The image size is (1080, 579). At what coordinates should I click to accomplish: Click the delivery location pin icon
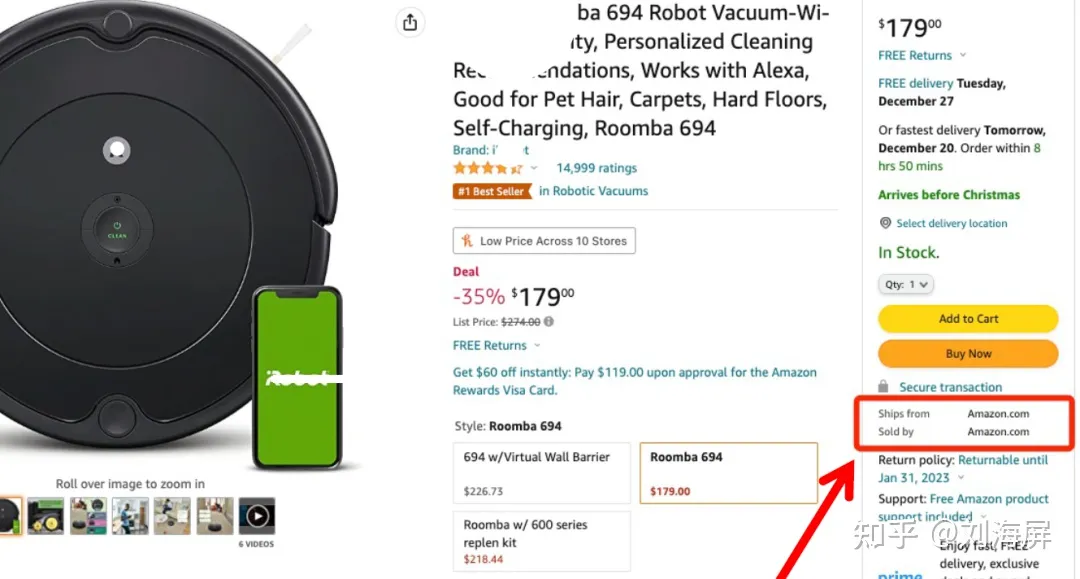tap(885, 223)
